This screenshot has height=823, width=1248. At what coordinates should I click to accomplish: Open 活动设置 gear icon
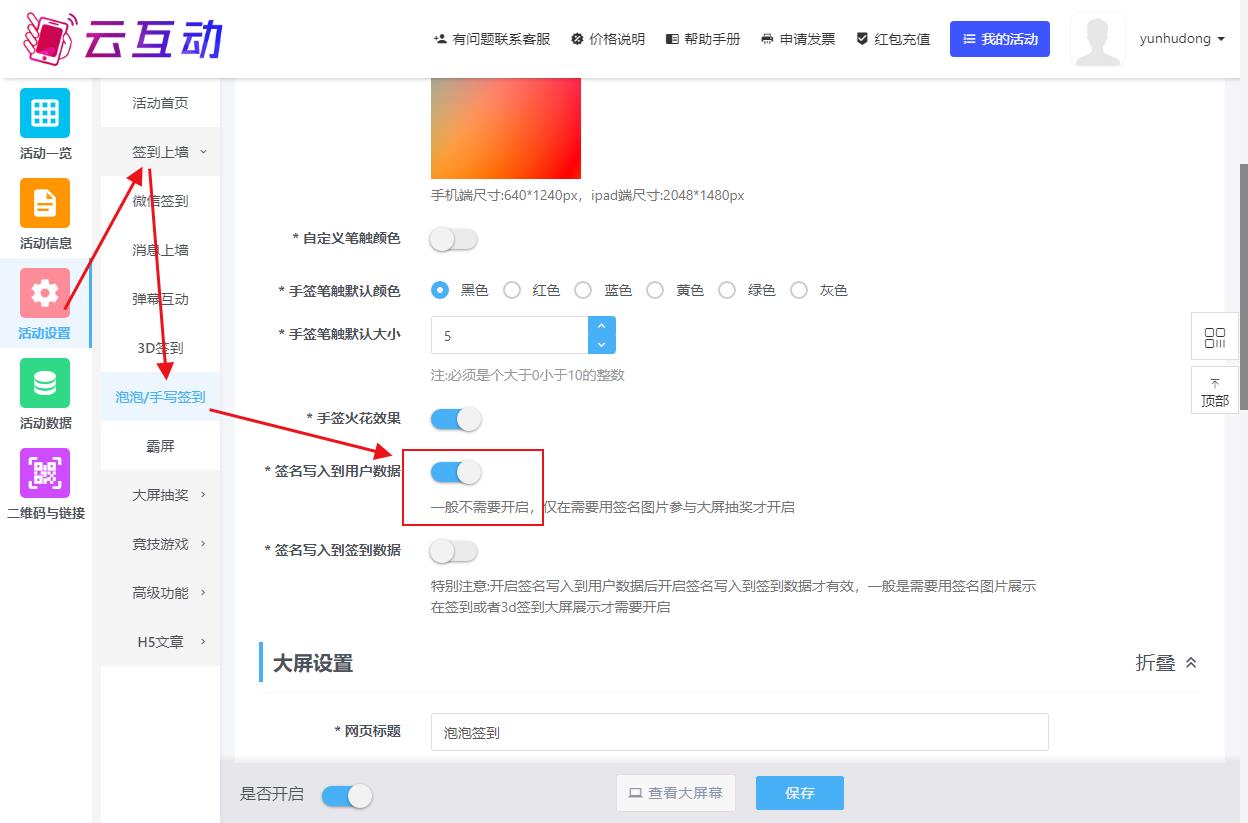click(45, 293)
